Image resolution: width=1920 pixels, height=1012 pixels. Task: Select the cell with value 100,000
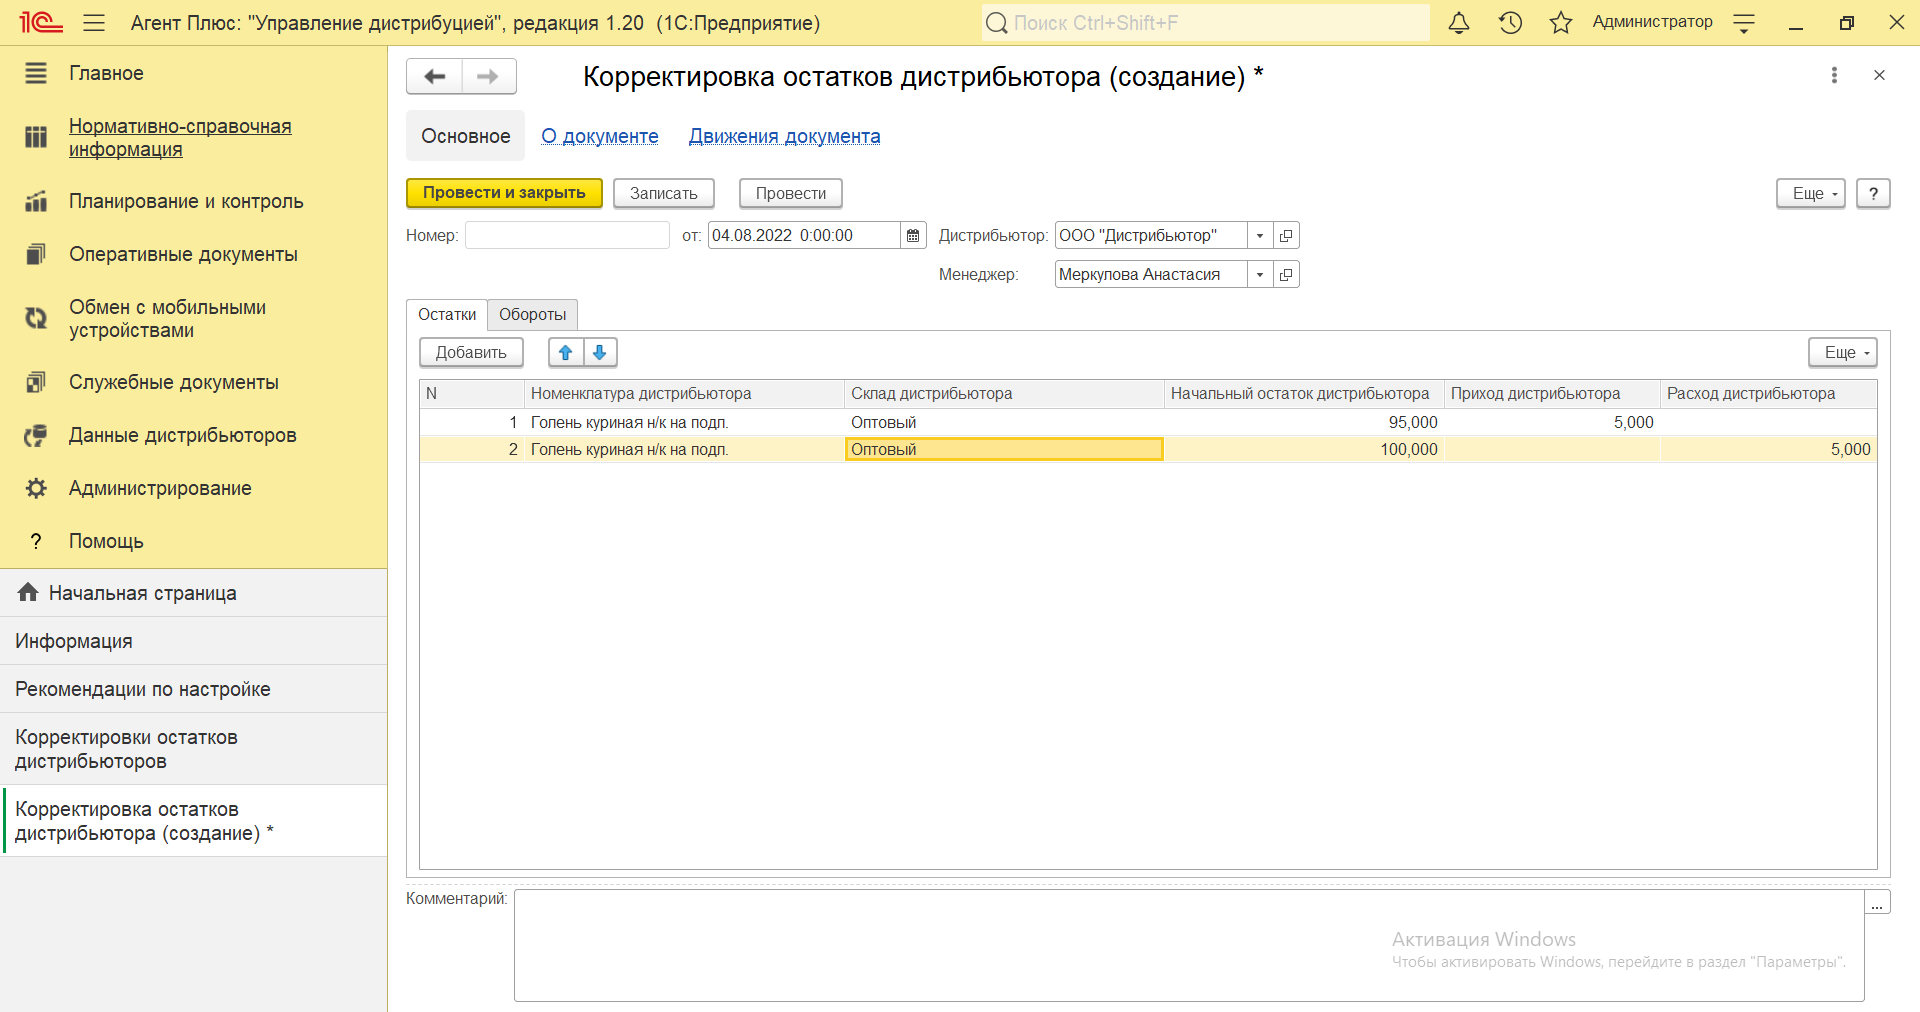pyautogui.click(x=1304, y=449)
